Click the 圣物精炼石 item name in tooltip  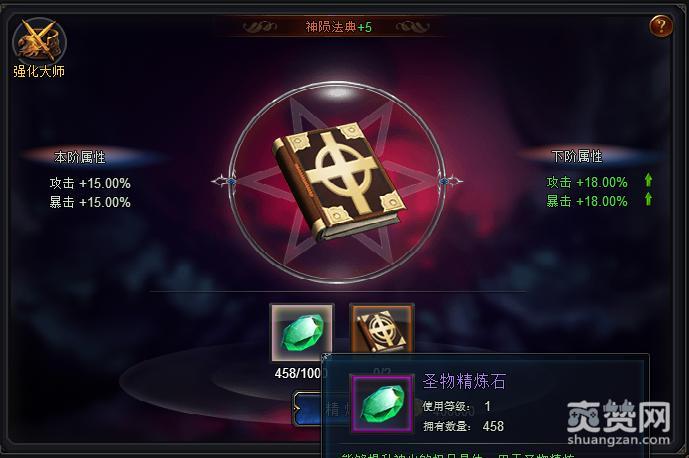pyautogui.click(x=464, y=381)
